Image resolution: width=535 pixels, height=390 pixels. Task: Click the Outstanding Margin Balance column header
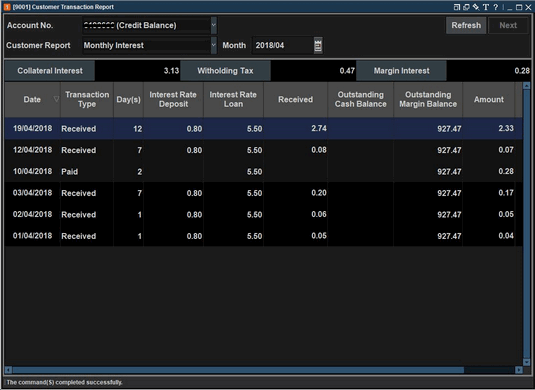pyautogui.click(x=428, y=99)
